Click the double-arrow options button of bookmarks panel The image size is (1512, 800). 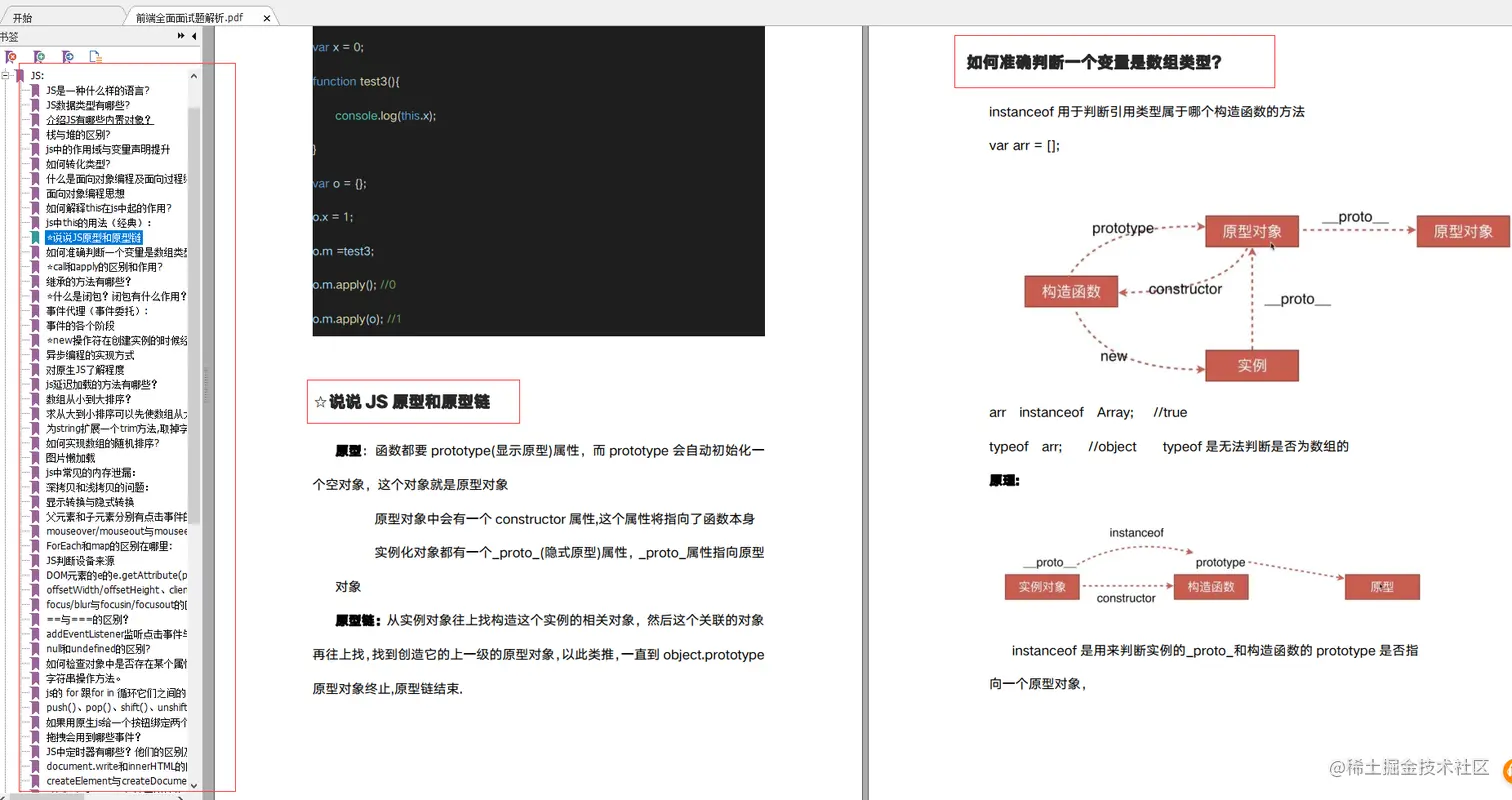[x=181, y=36]
